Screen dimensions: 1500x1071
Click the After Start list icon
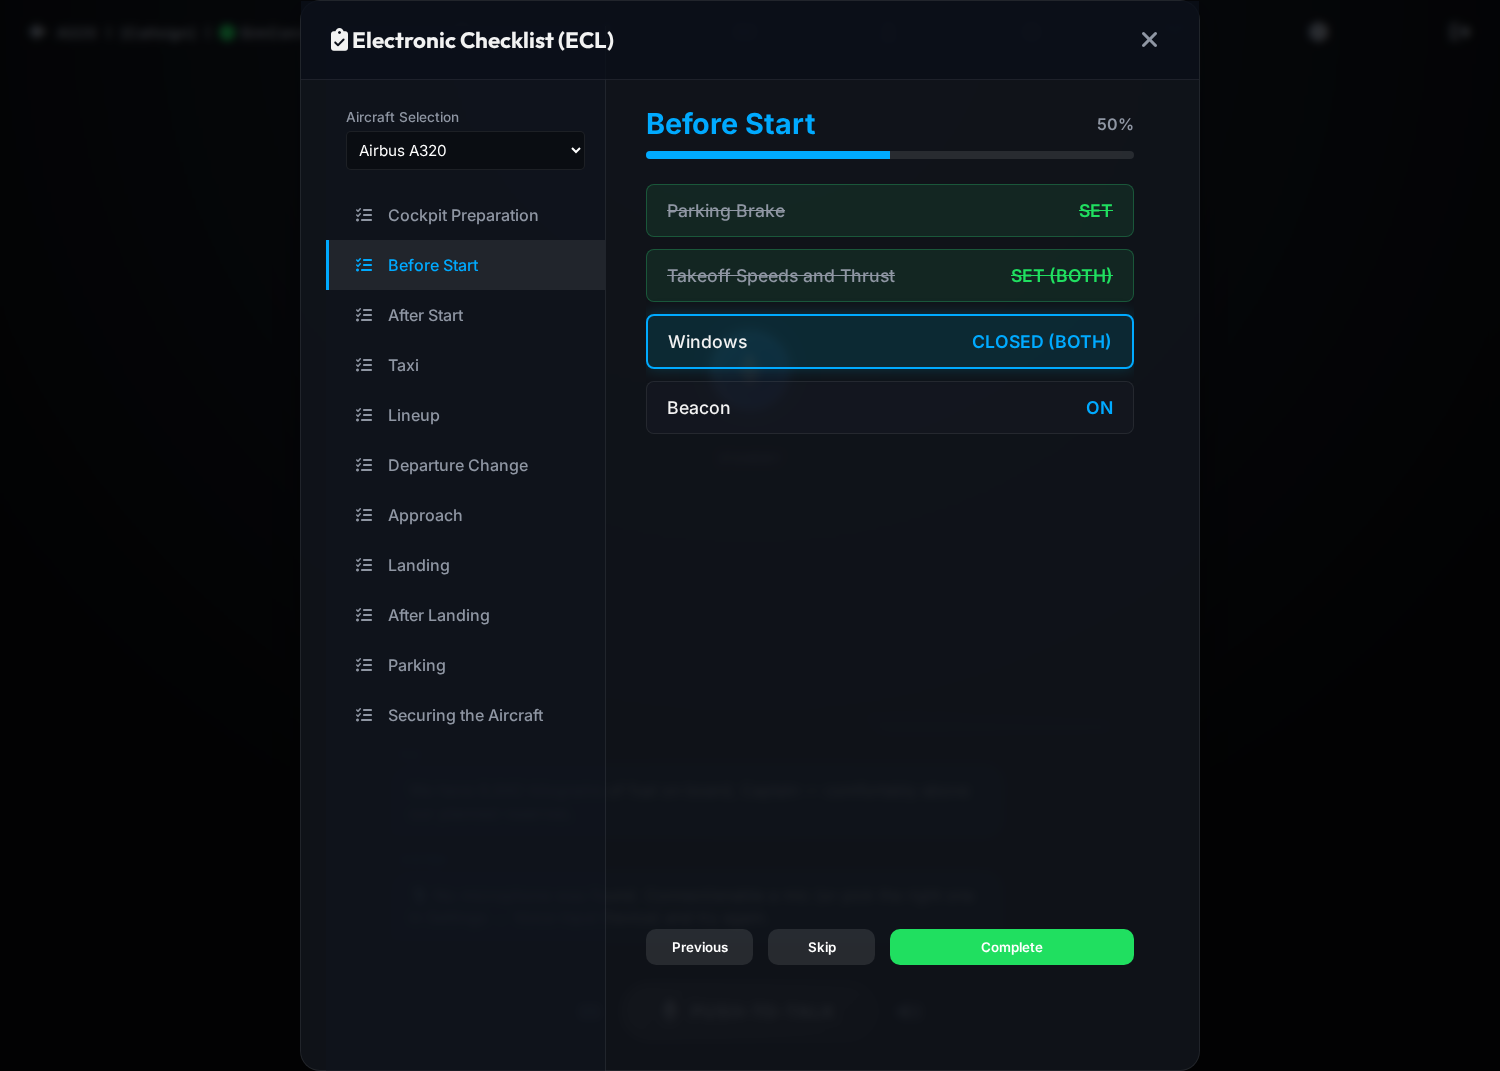364,315
